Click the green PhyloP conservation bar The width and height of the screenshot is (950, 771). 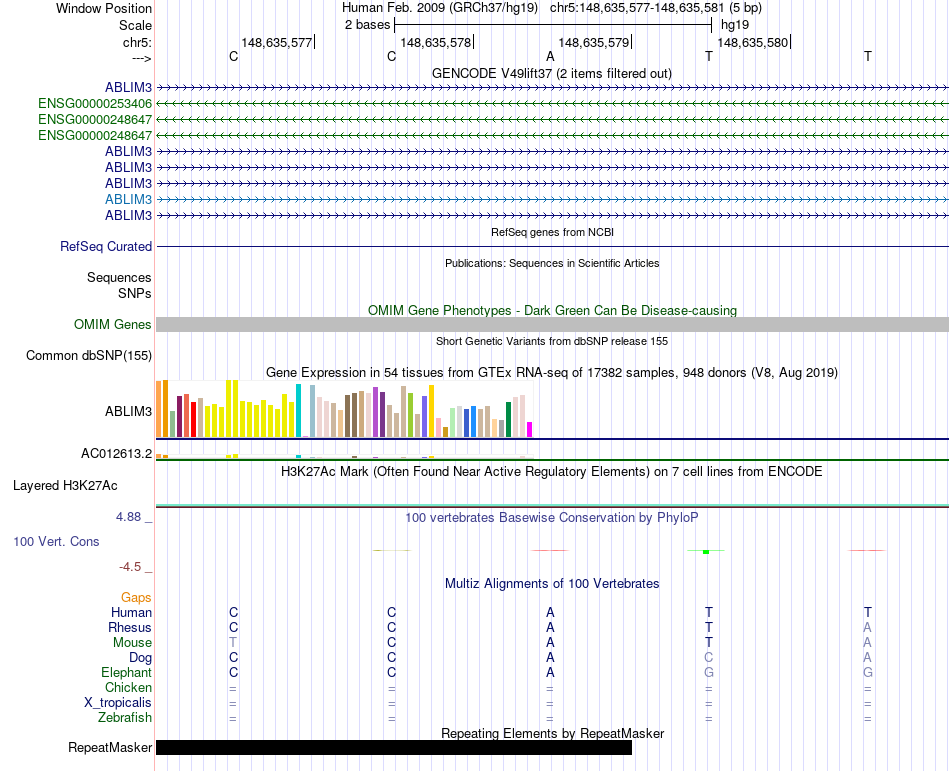pos(706,552)
